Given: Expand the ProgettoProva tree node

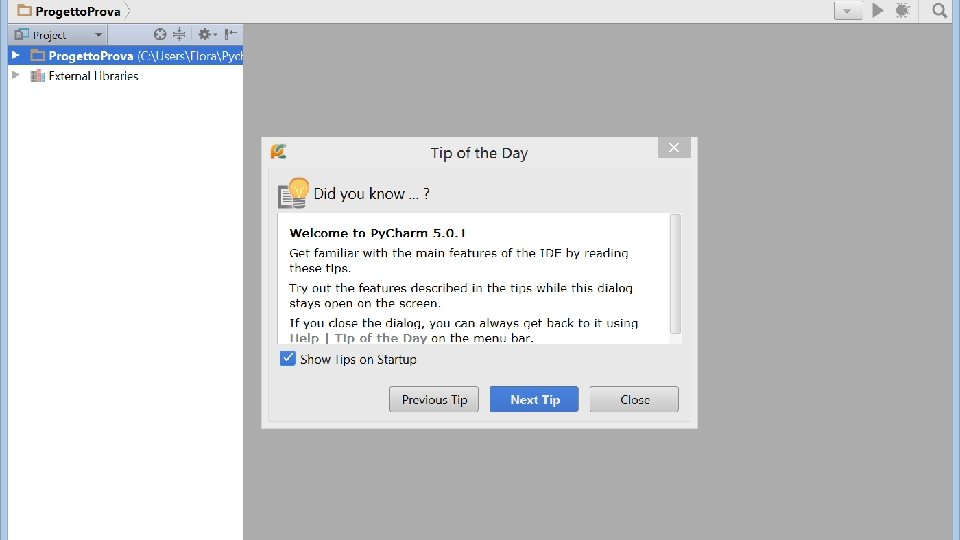Looking at the screenshot, I should coord(16,56).
